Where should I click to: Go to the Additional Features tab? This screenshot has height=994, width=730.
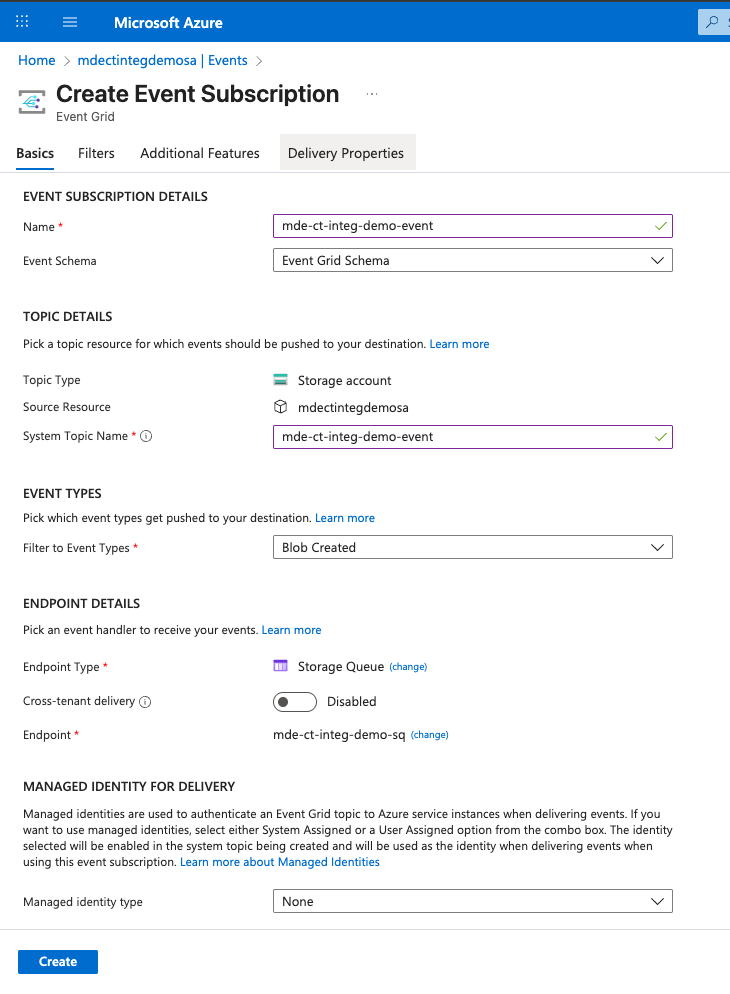click(200, 153)
